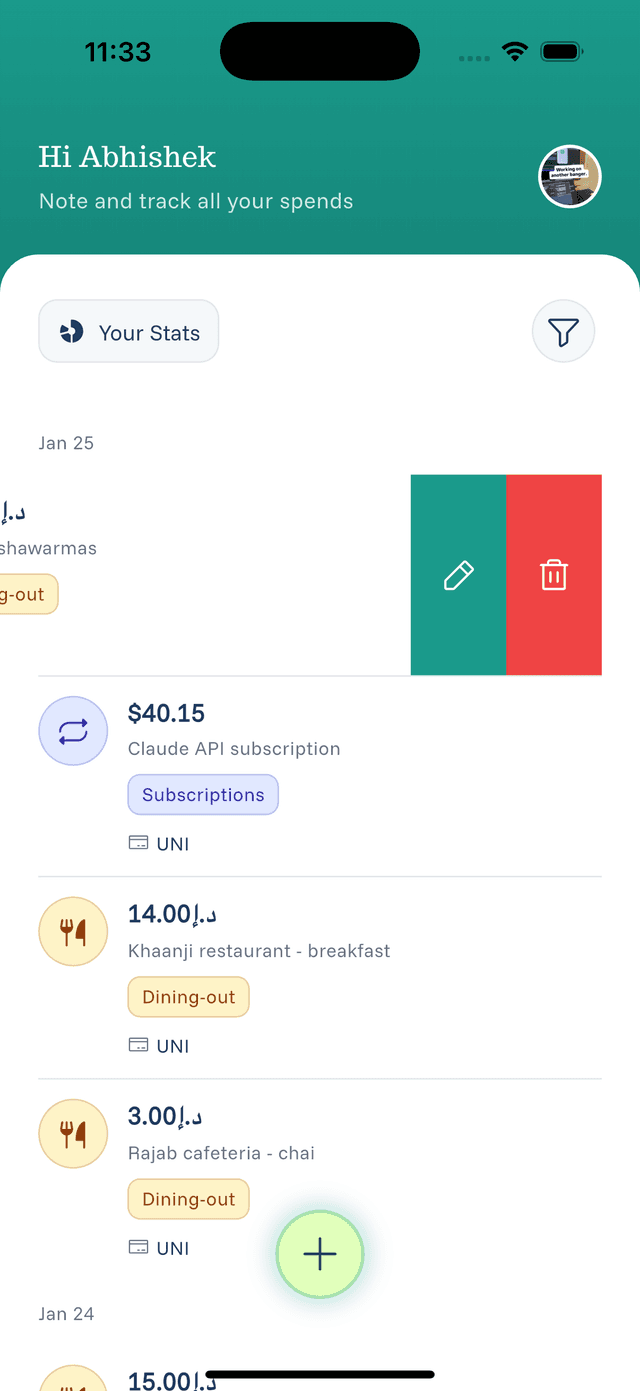Tap the fork-and-knife icon beside Khaanji restaurant

[x=73, y=931]
